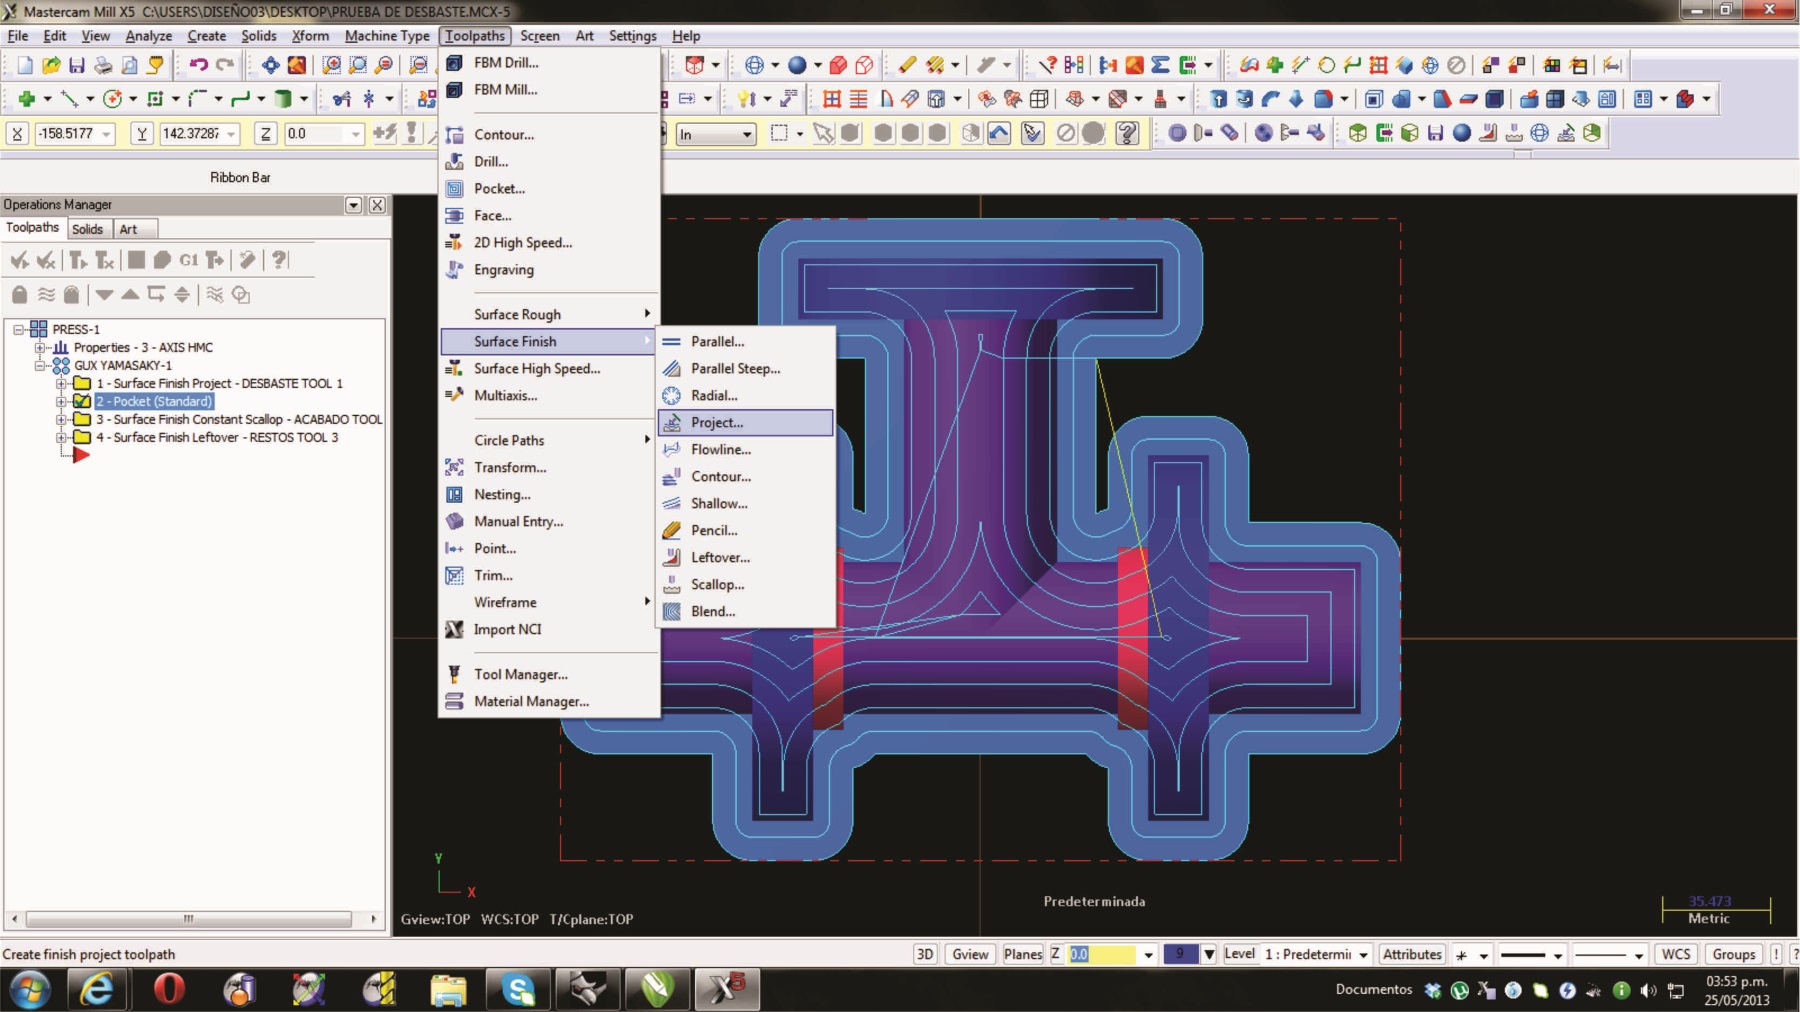
Task: Click the green plus create point icon
Action: 27,99
